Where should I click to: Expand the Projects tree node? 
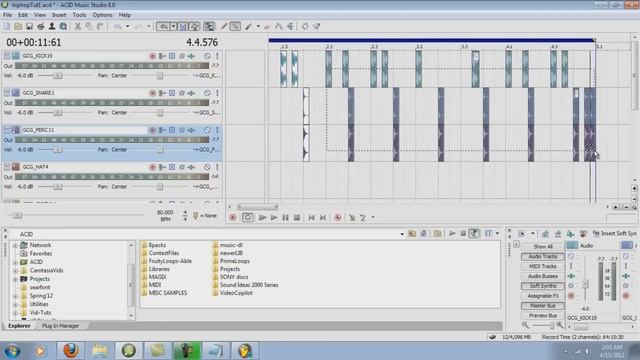click(15, 279)
